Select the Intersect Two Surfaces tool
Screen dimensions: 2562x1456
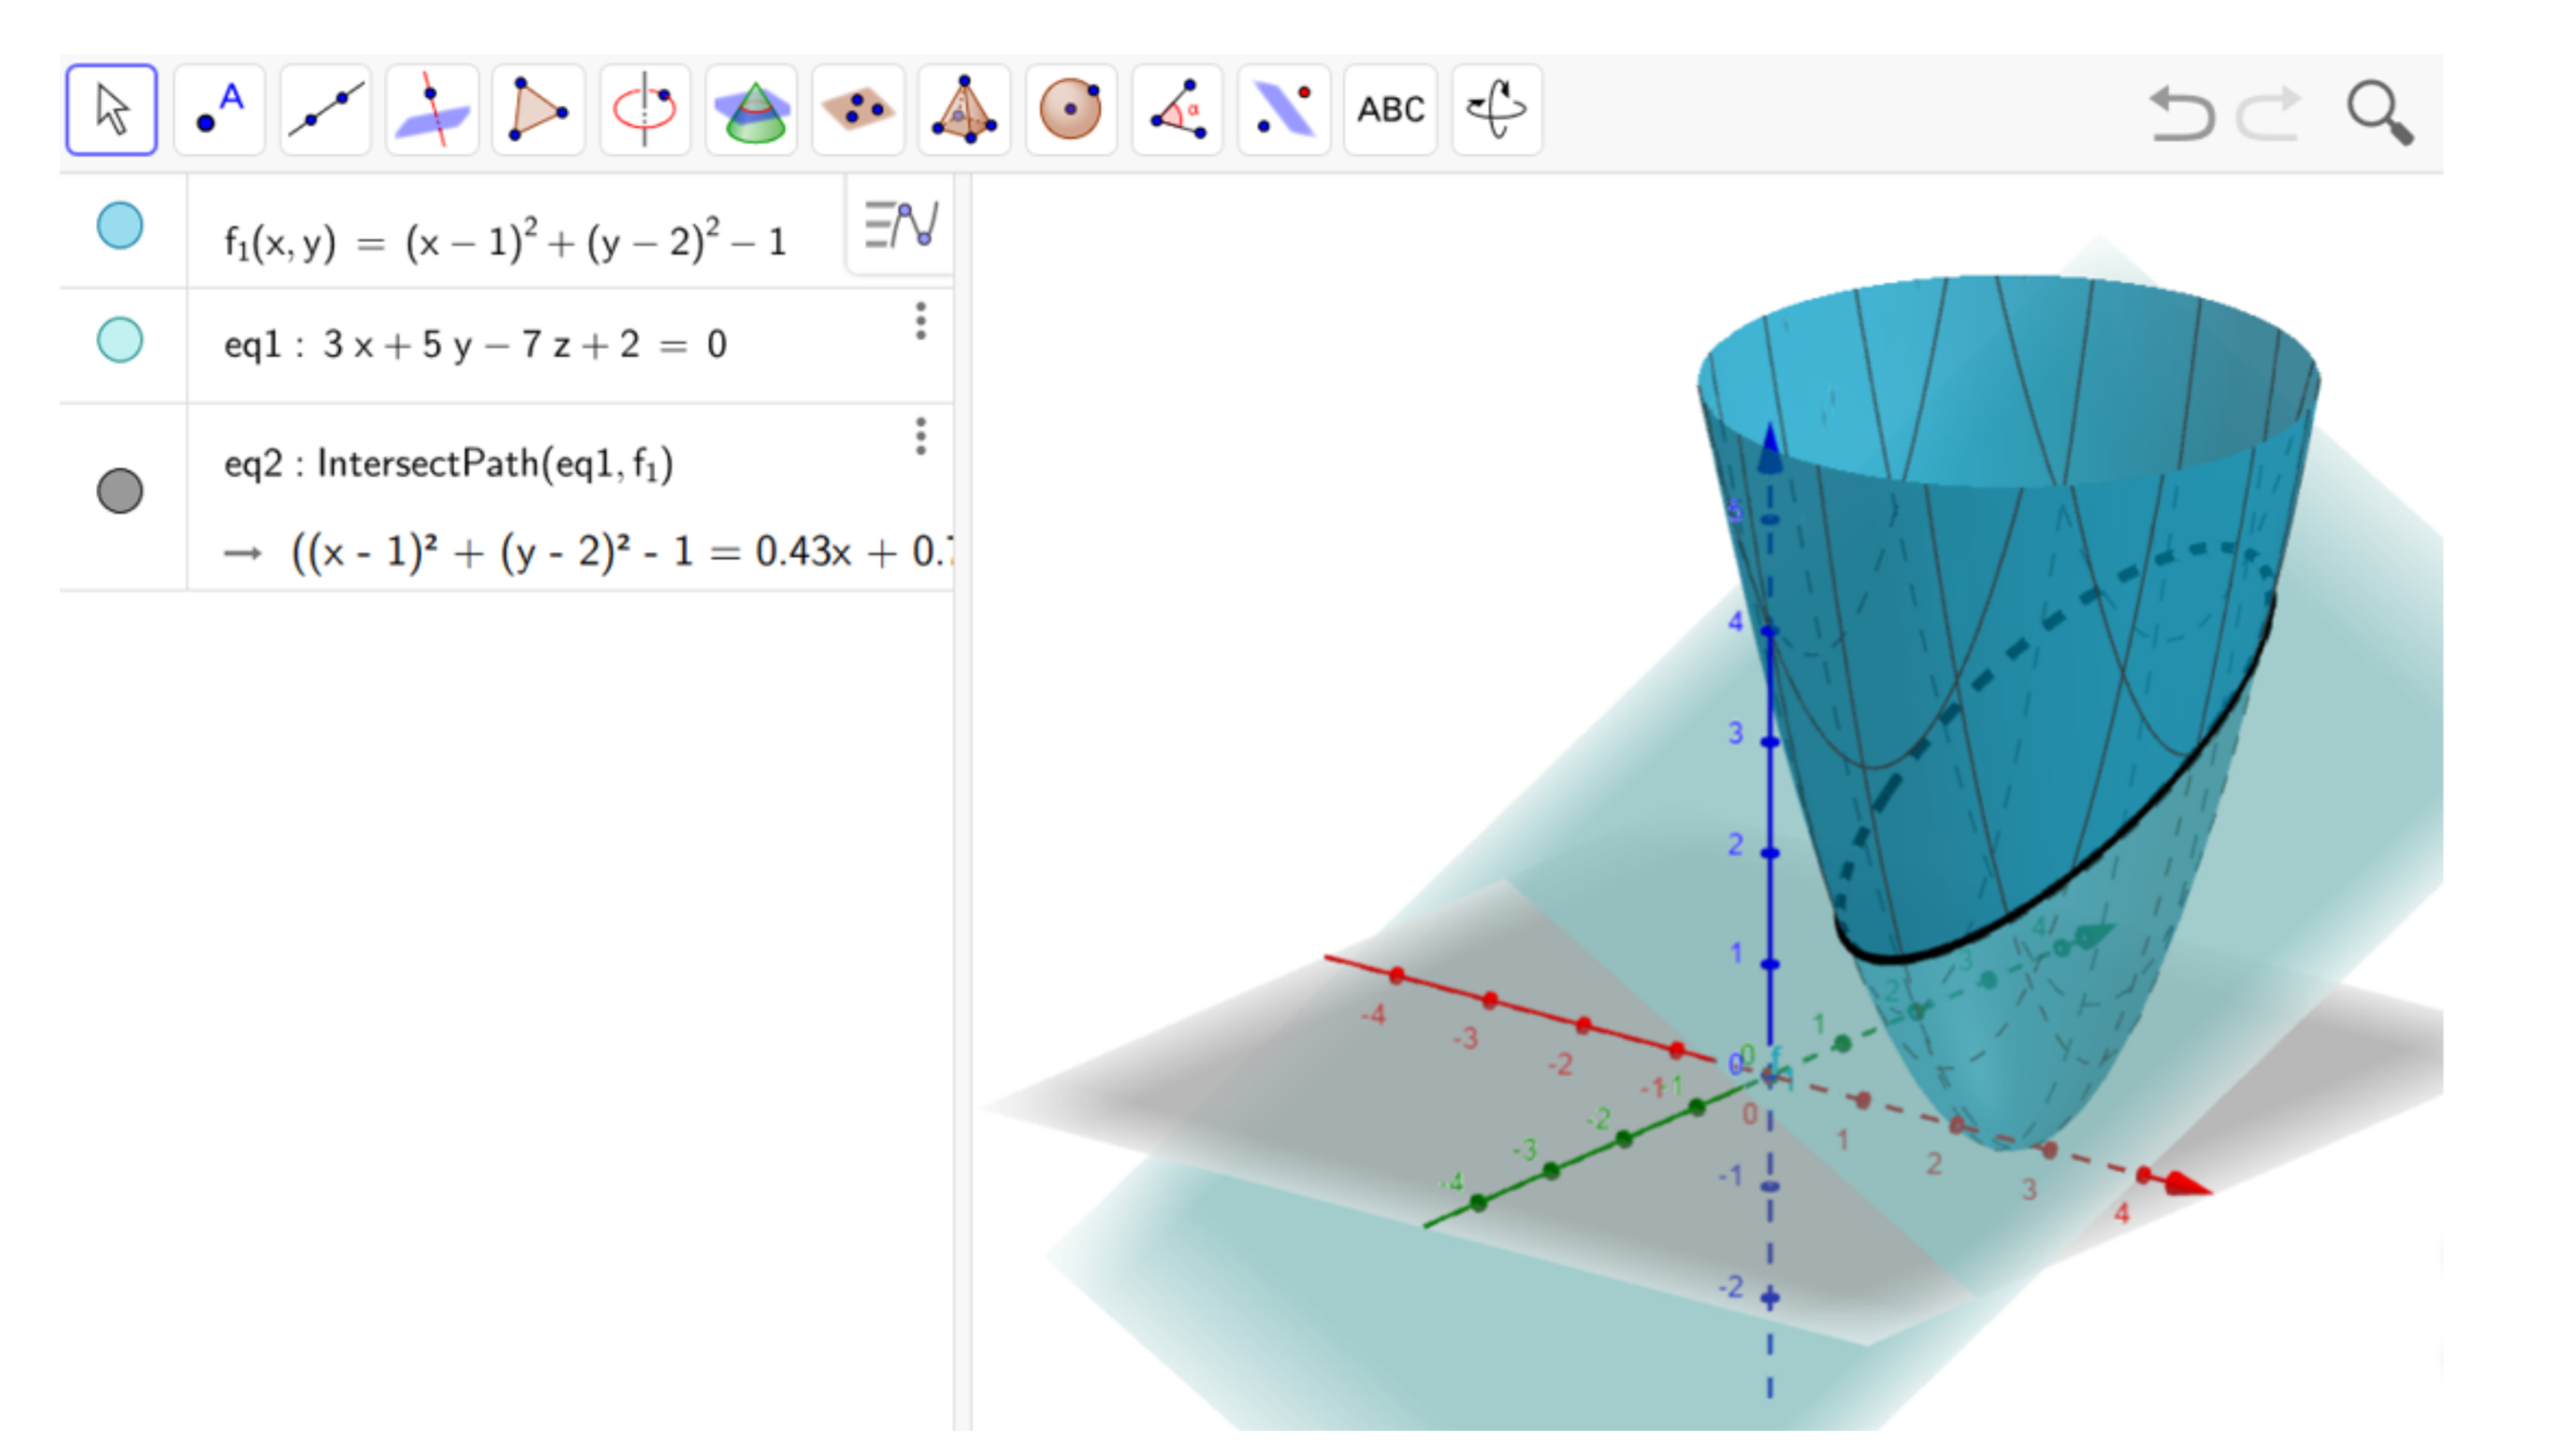pos(752,109)
